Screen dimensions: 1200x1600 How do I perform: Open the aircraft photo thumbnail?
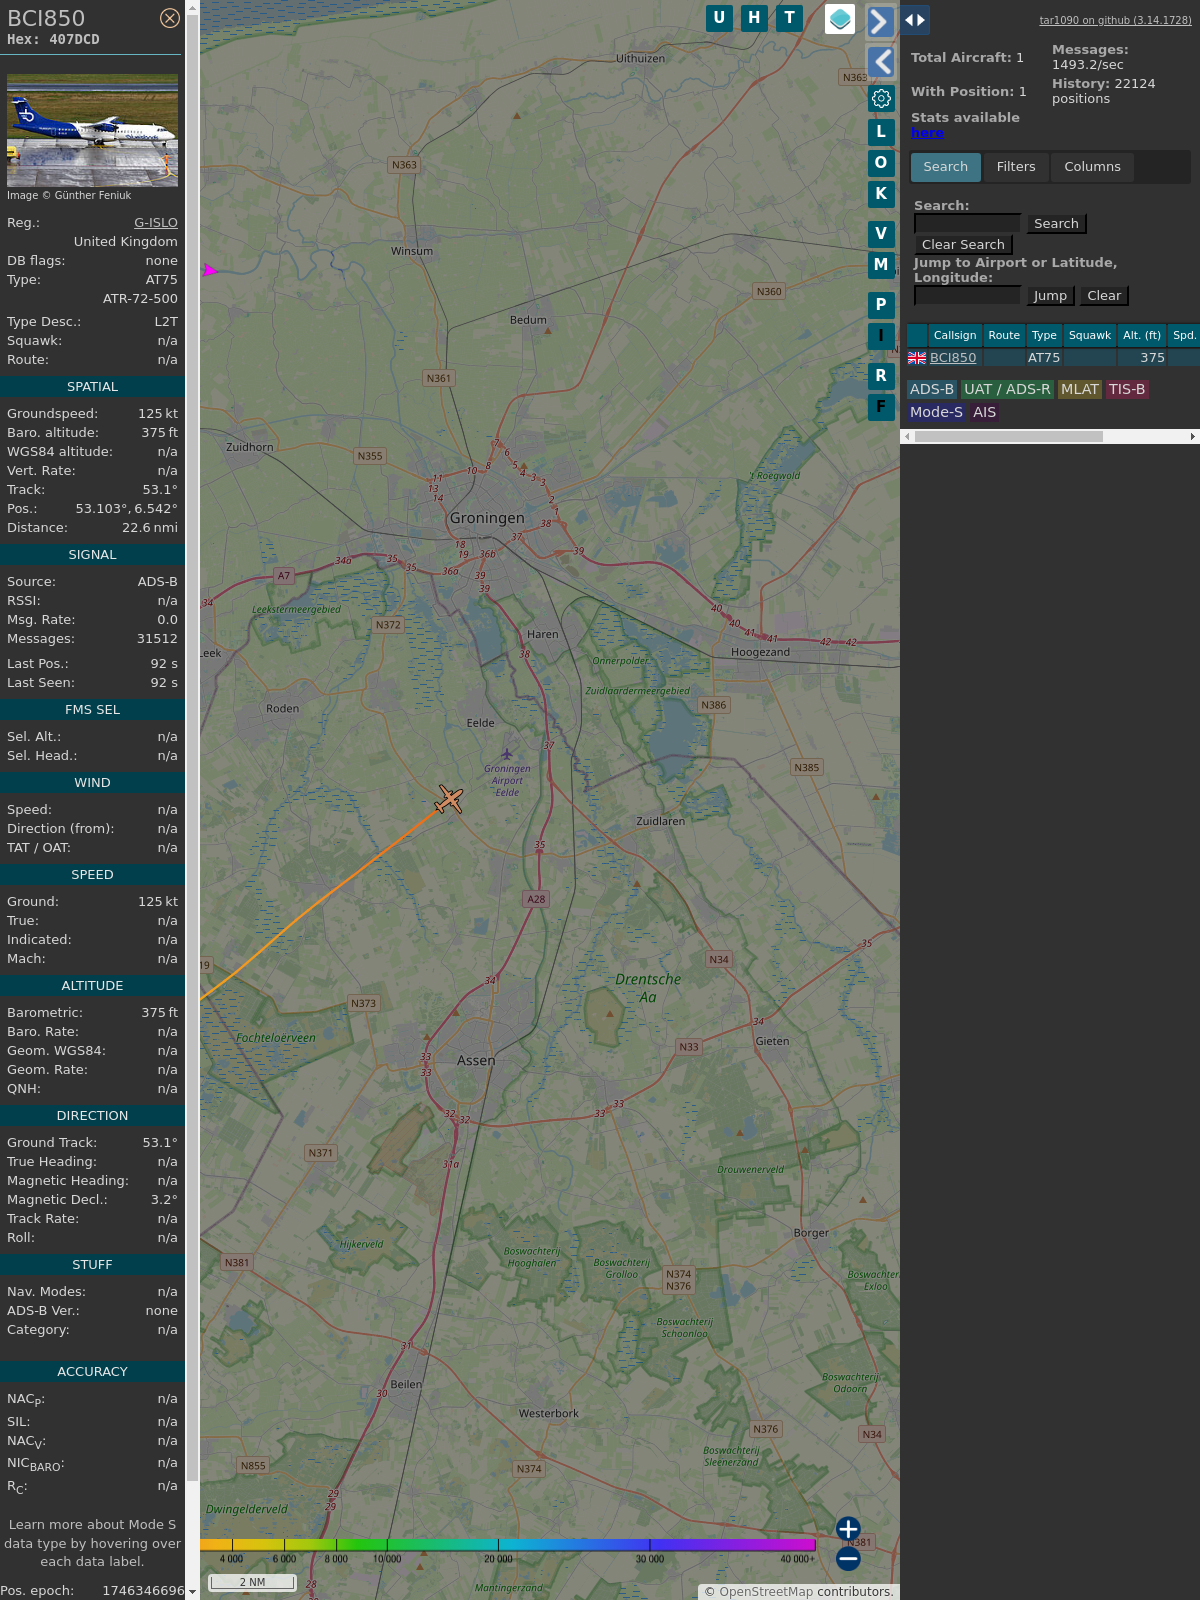pos(92,130)
